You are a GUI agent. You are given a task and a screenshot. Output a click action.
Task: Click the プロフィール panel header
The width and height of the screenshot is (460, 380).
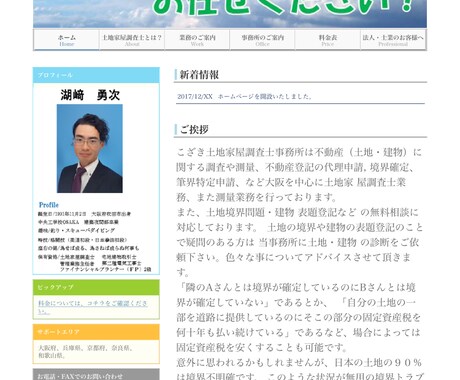[x=96, y=75]
